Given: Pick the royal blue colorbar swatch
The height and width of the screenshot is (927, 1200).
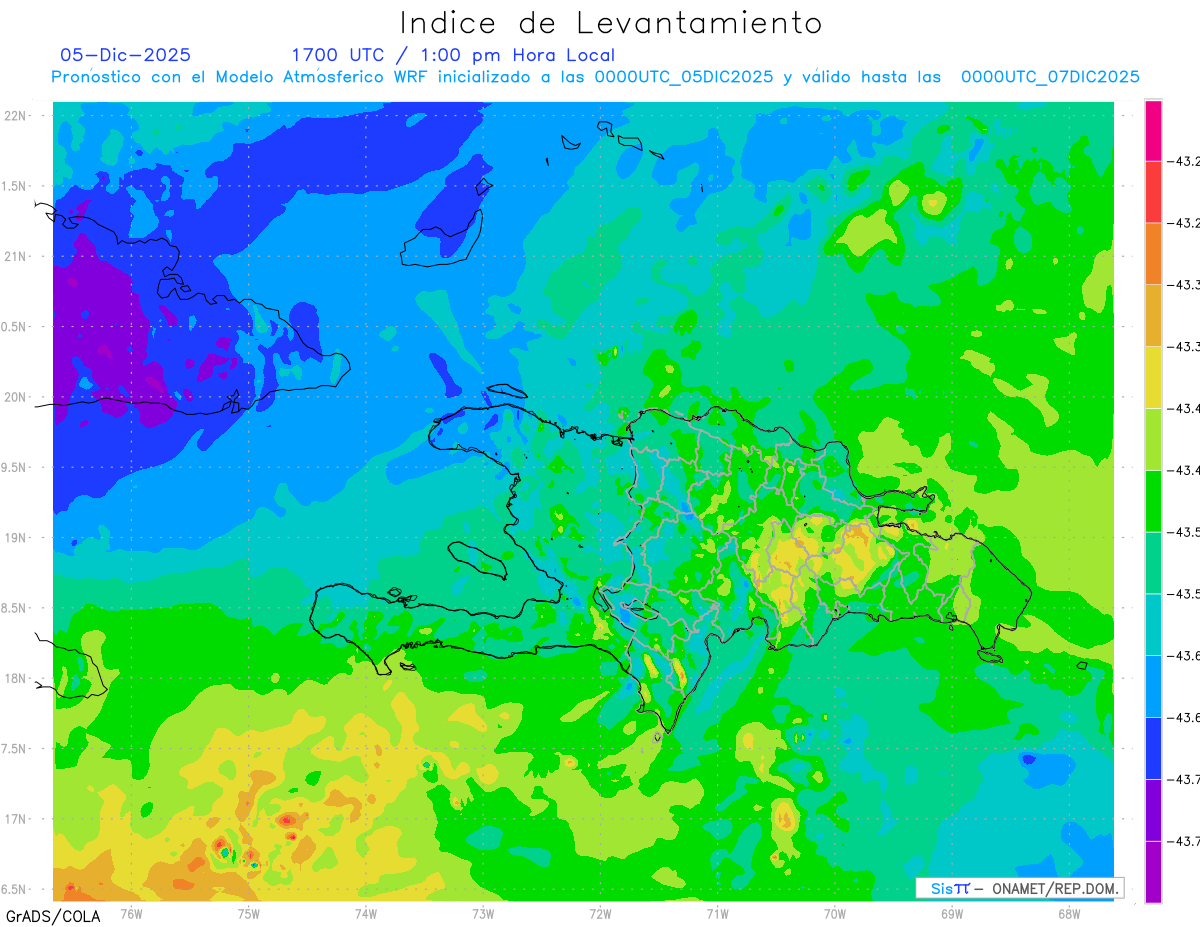Looking at the screenshot, I should point(1153,748).
